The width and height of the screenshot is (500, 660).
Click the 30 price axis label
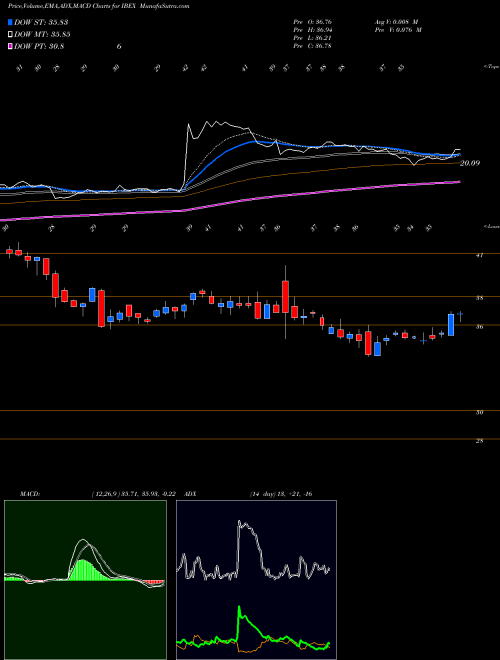coord(479,412)
